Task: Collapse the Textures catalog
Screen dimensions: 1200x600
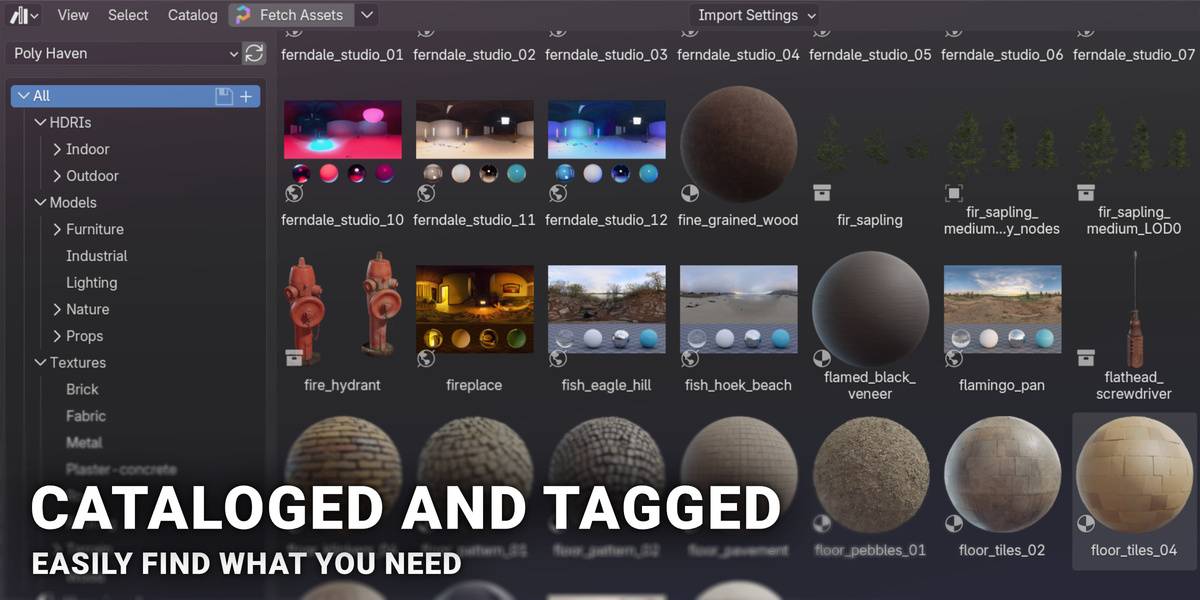Action: coord(40,363)
